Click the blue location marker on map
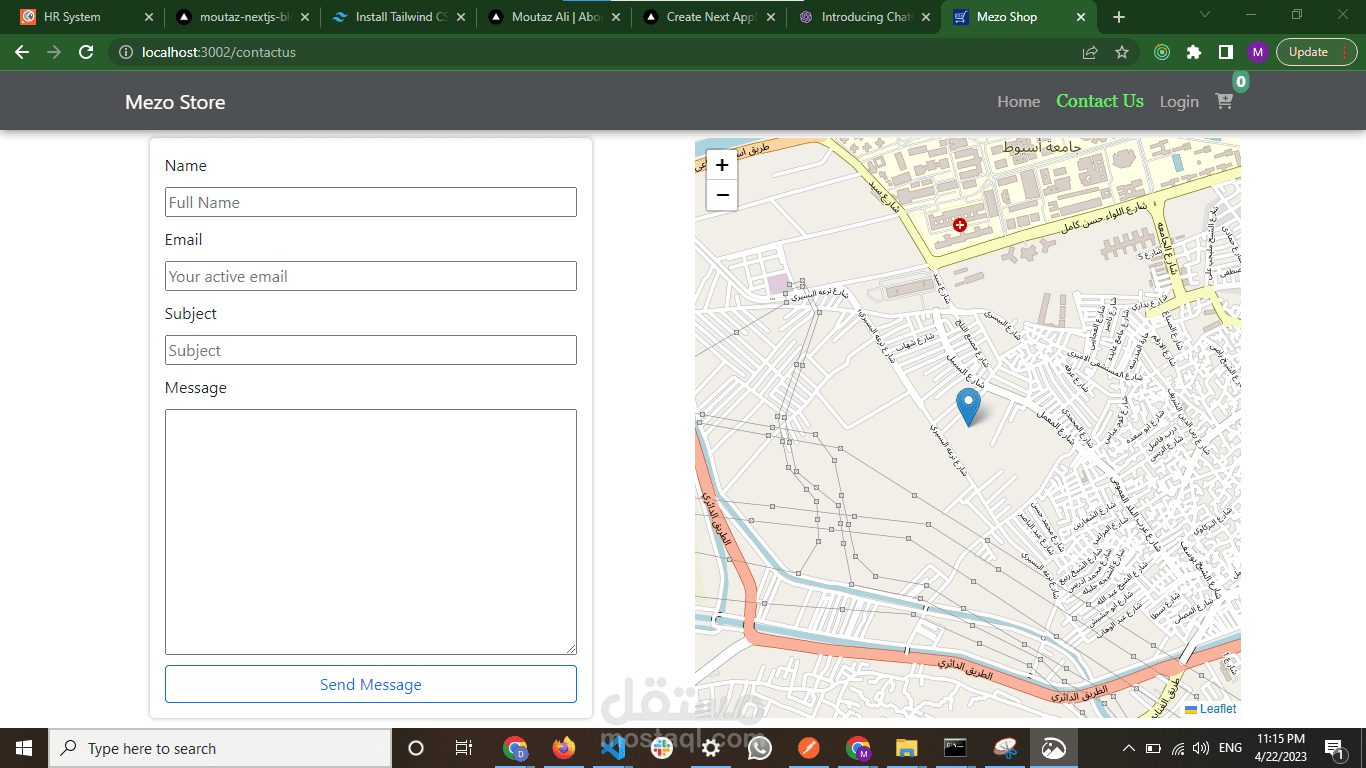The height and width of the screenshot is (768, 1366). (x=968, y=407)
